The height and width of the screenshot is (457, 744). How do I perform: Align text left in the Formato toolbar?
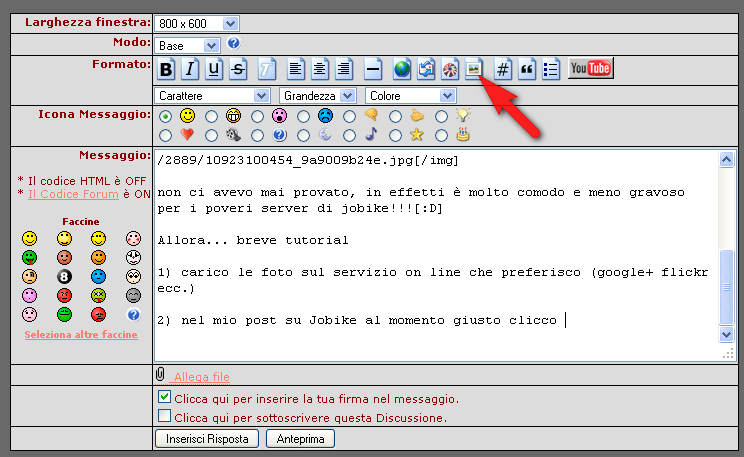(296, 70)
